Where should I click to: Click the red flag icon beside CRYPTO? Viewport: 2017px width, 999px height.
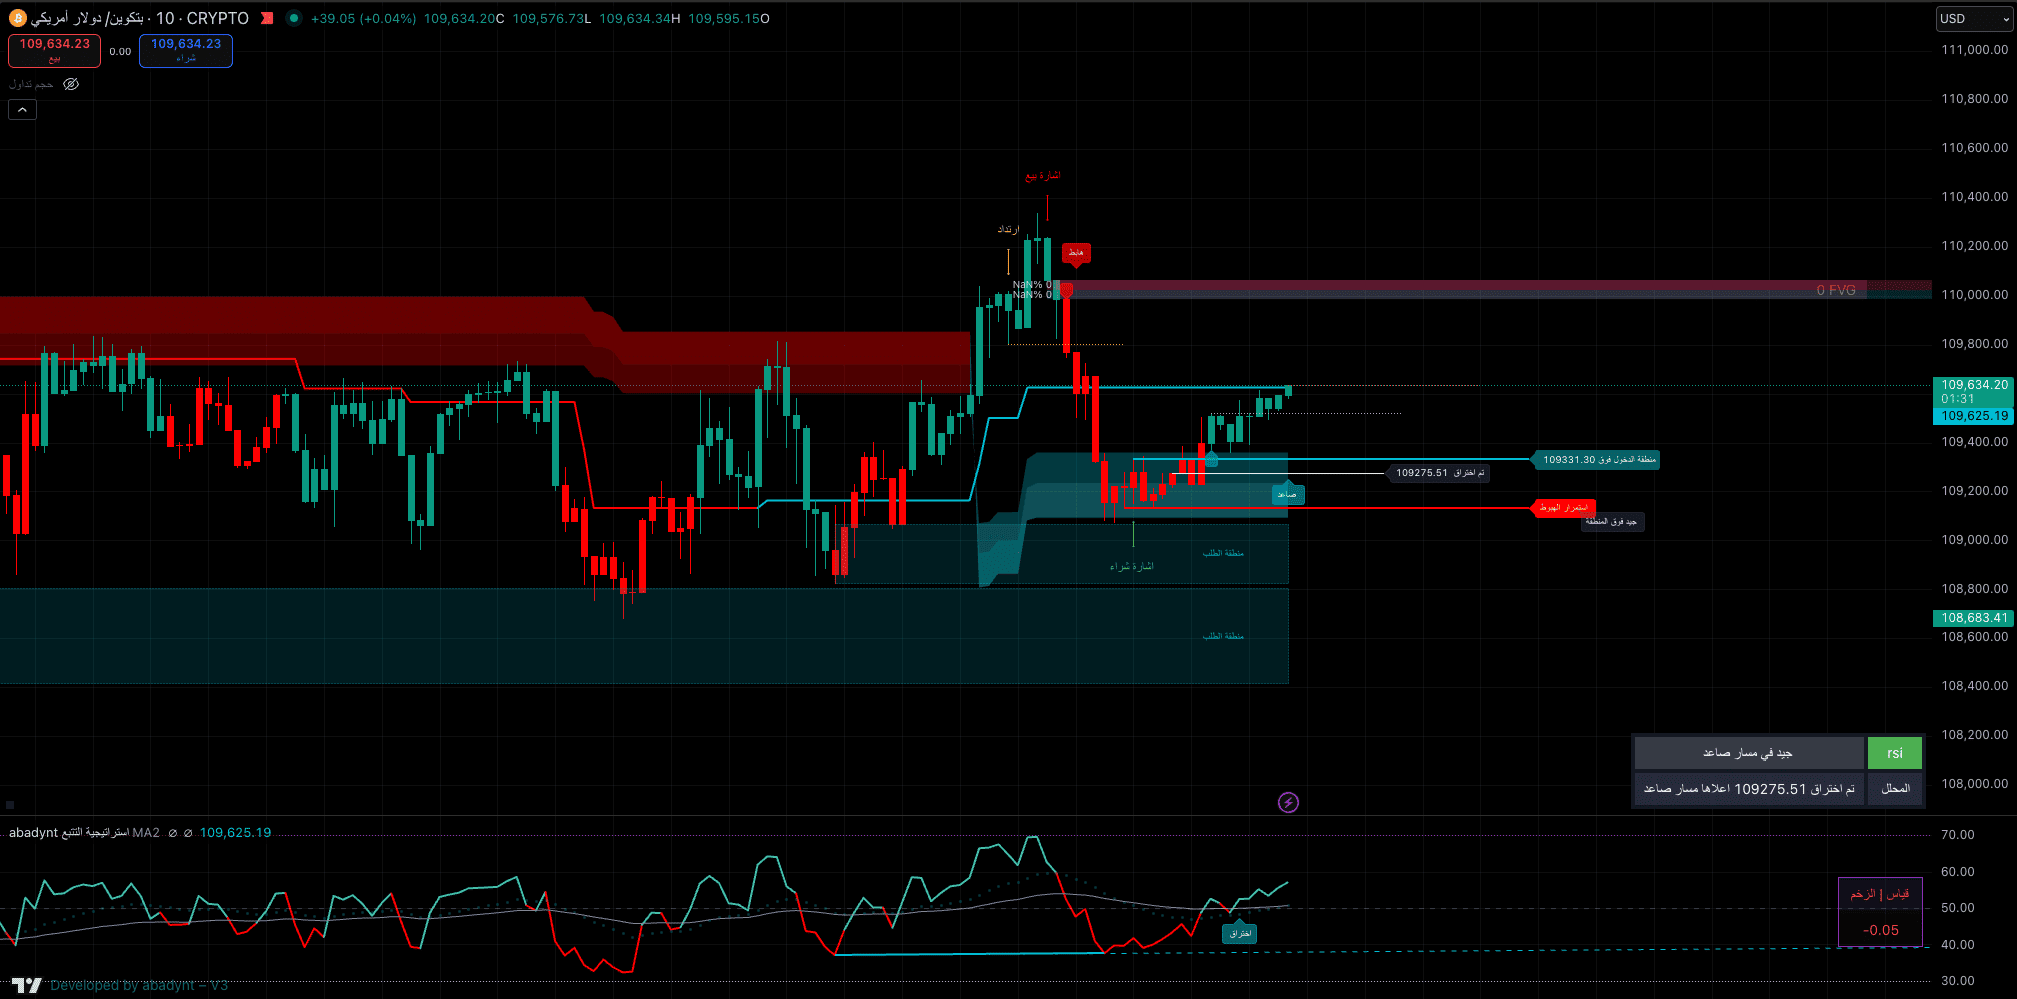(267, 18)
